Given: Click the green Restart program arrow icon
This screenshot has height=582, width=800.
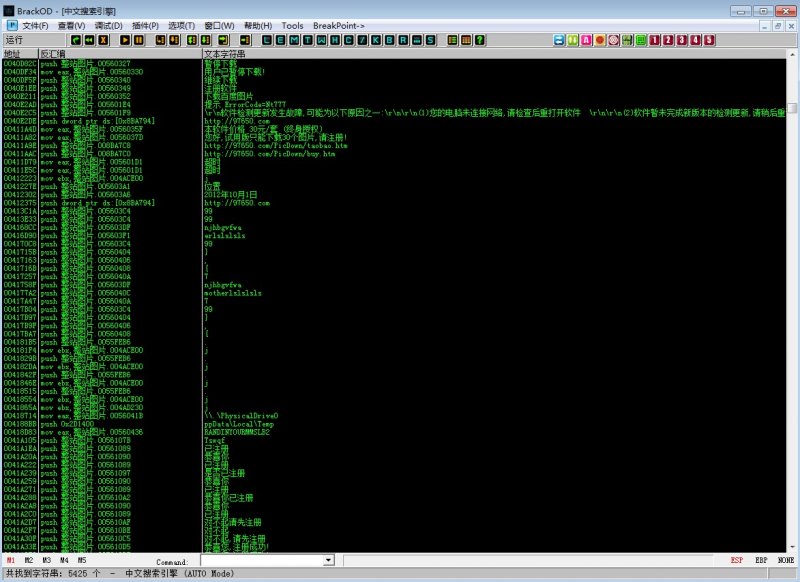Looking at the screenshot, I should pos(76,40).
